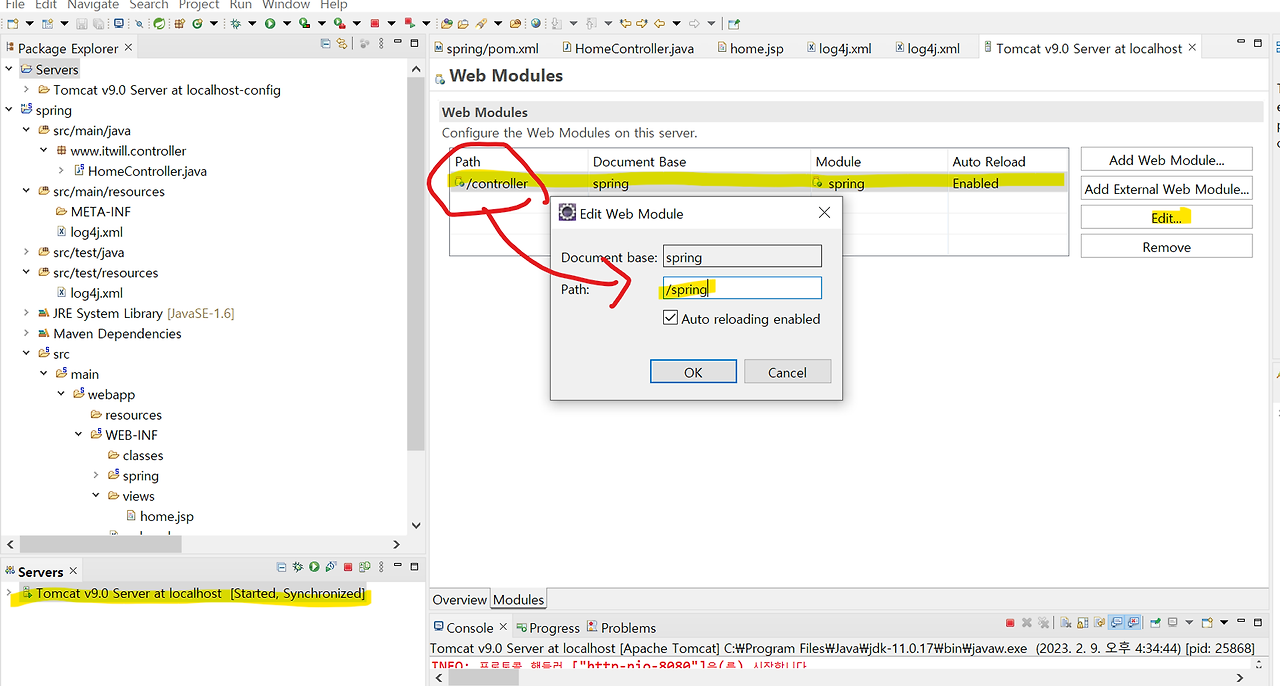Click the Edit... button
1280x686 pixels.
[1166, 218]
